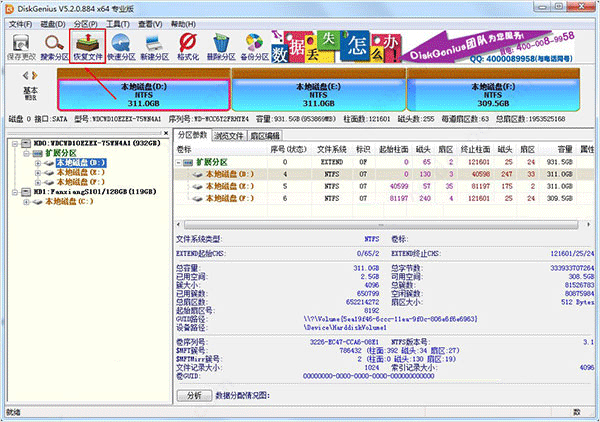
Task: Click the Delete Partition (删除分区) icon
Action: click(x=221, y=47)
